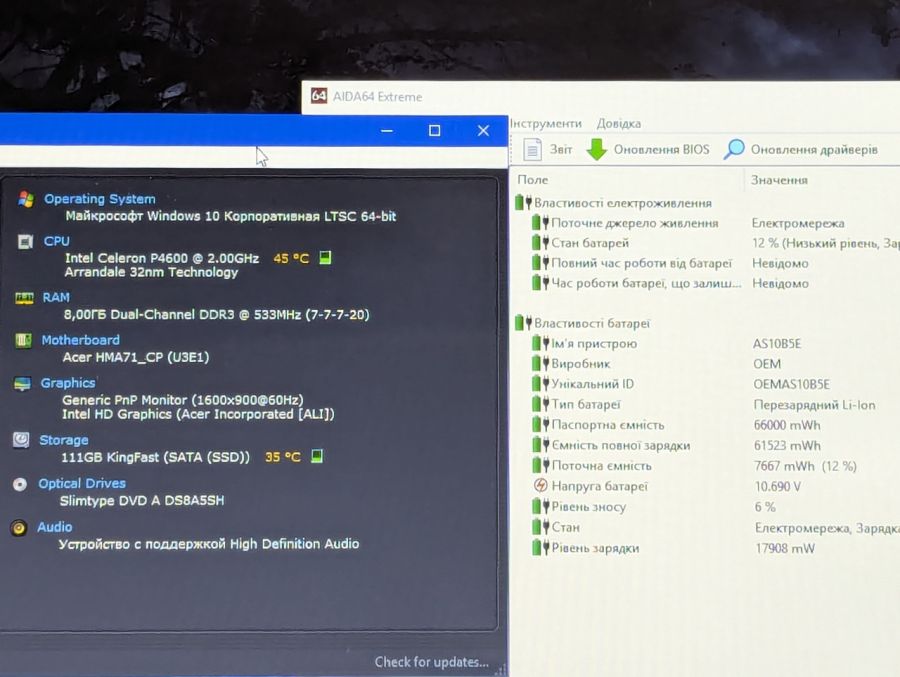Click the Graphics monitor icon
The height and width of the screenshot is (677, 900).
(22, 384)
